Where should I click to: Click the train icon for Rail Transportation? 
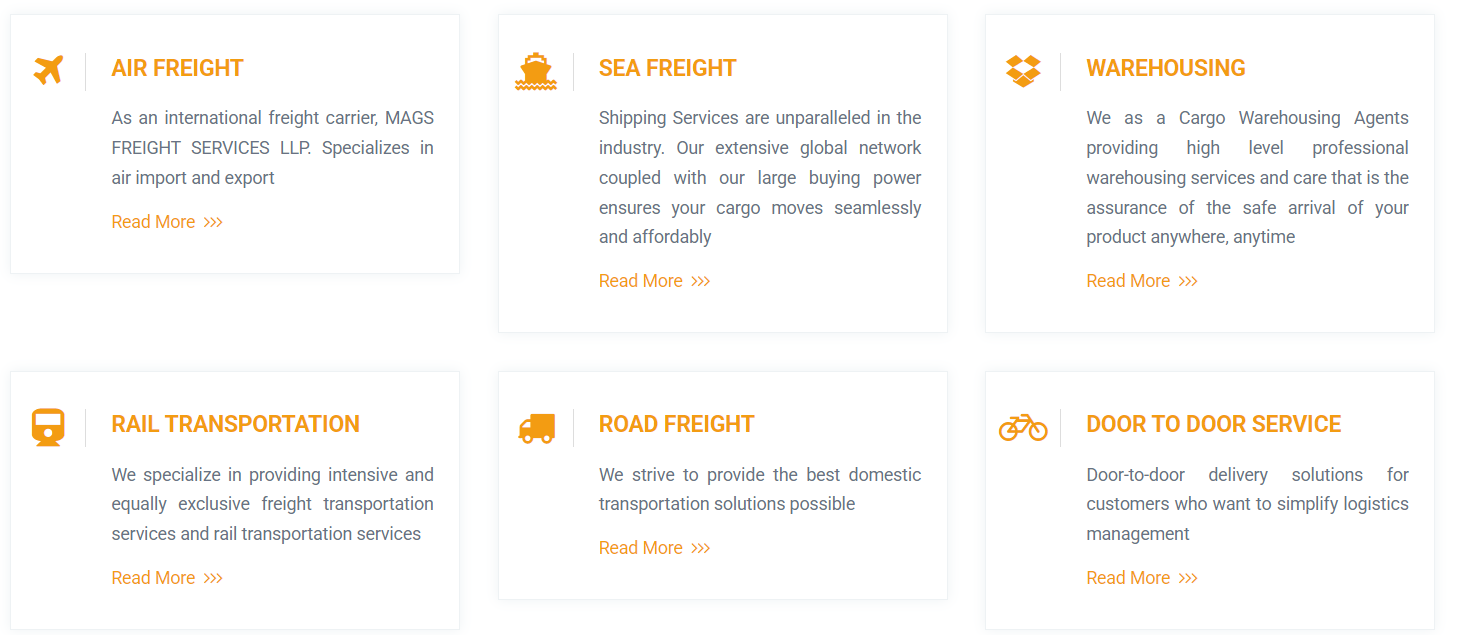(48, 427)
